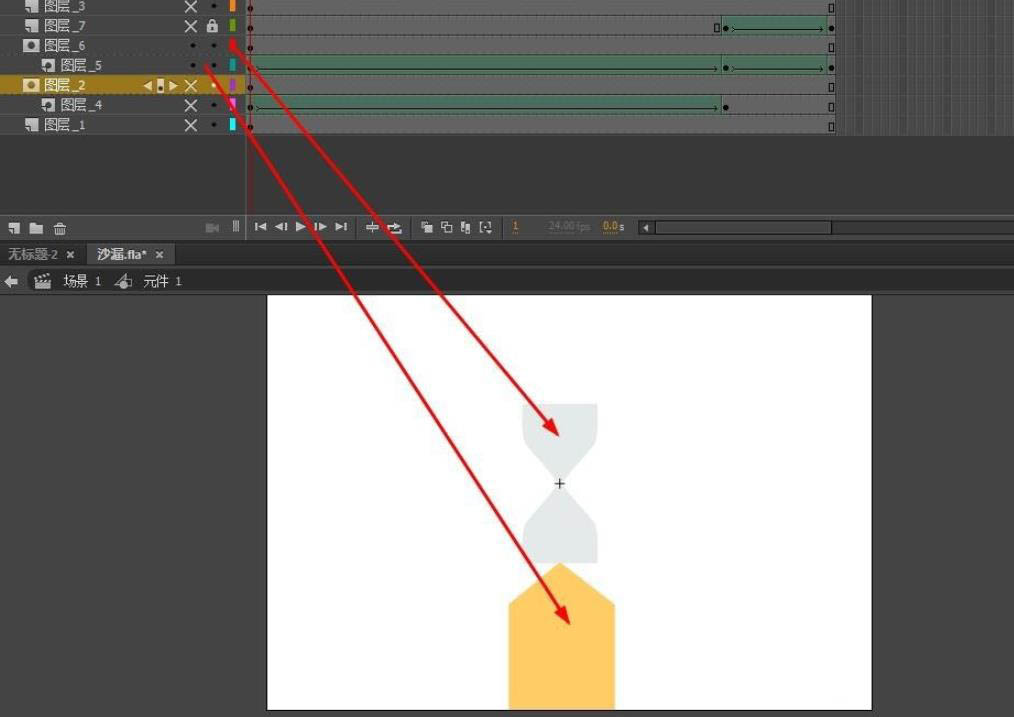
Task: Create a new layer in timeline
Action: pos(14,228)
